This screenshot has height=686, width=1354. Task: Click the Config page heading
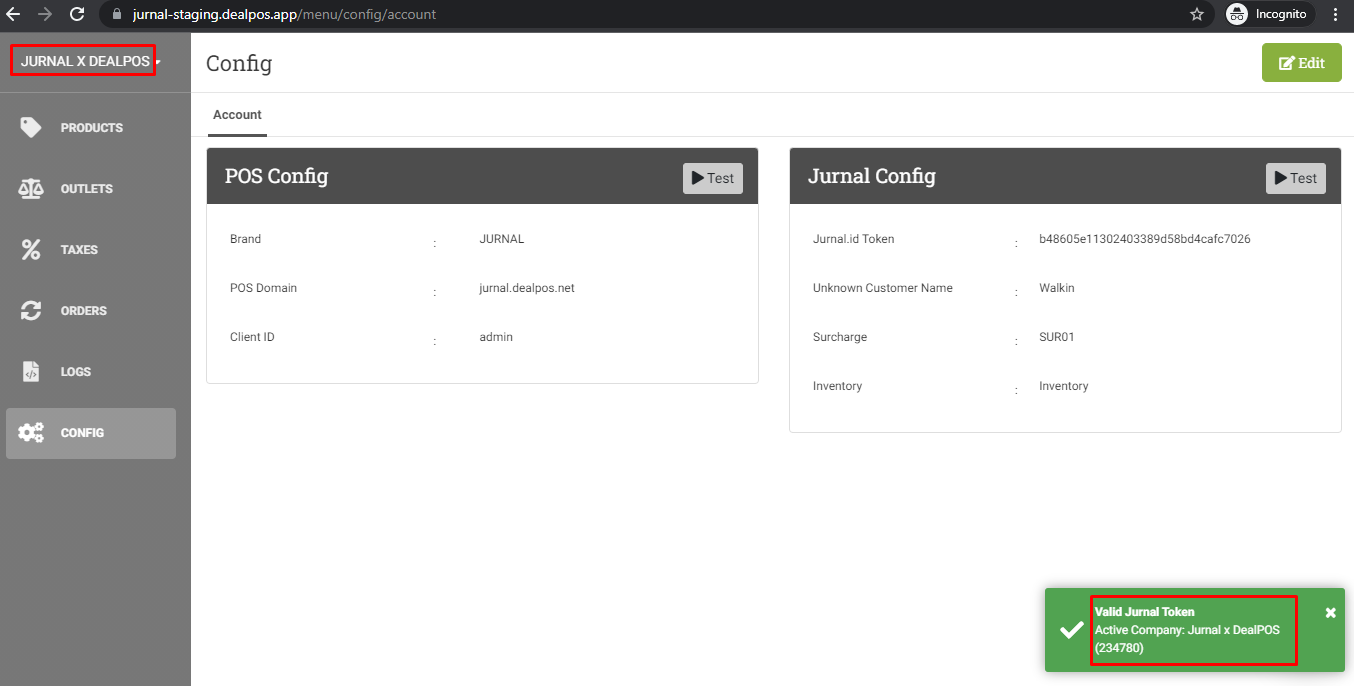[x=239, y=63]
